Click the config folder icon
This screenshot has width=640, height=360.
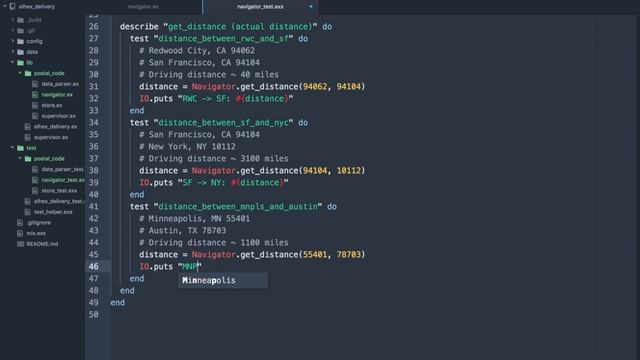click(20, 41)
